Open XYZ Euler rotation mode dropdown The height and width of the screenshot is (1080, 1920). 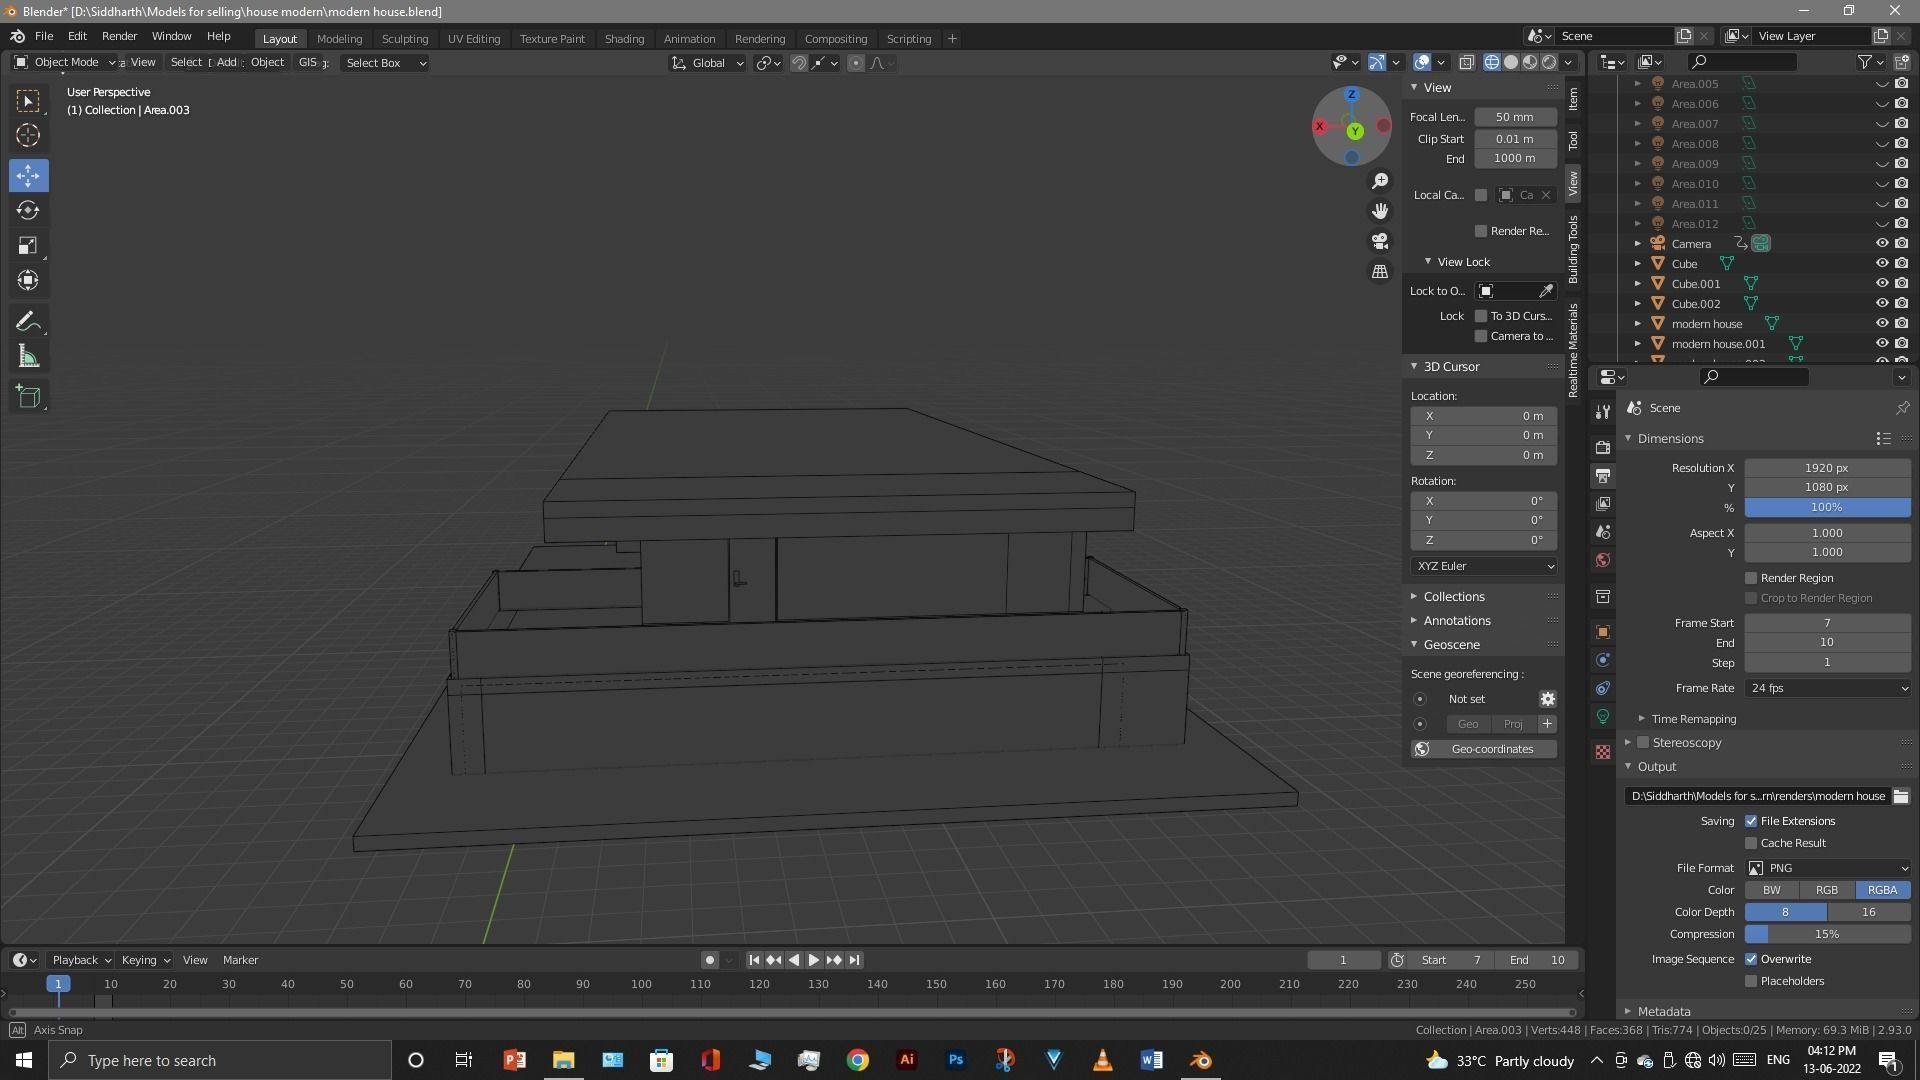coord(1484,566)
